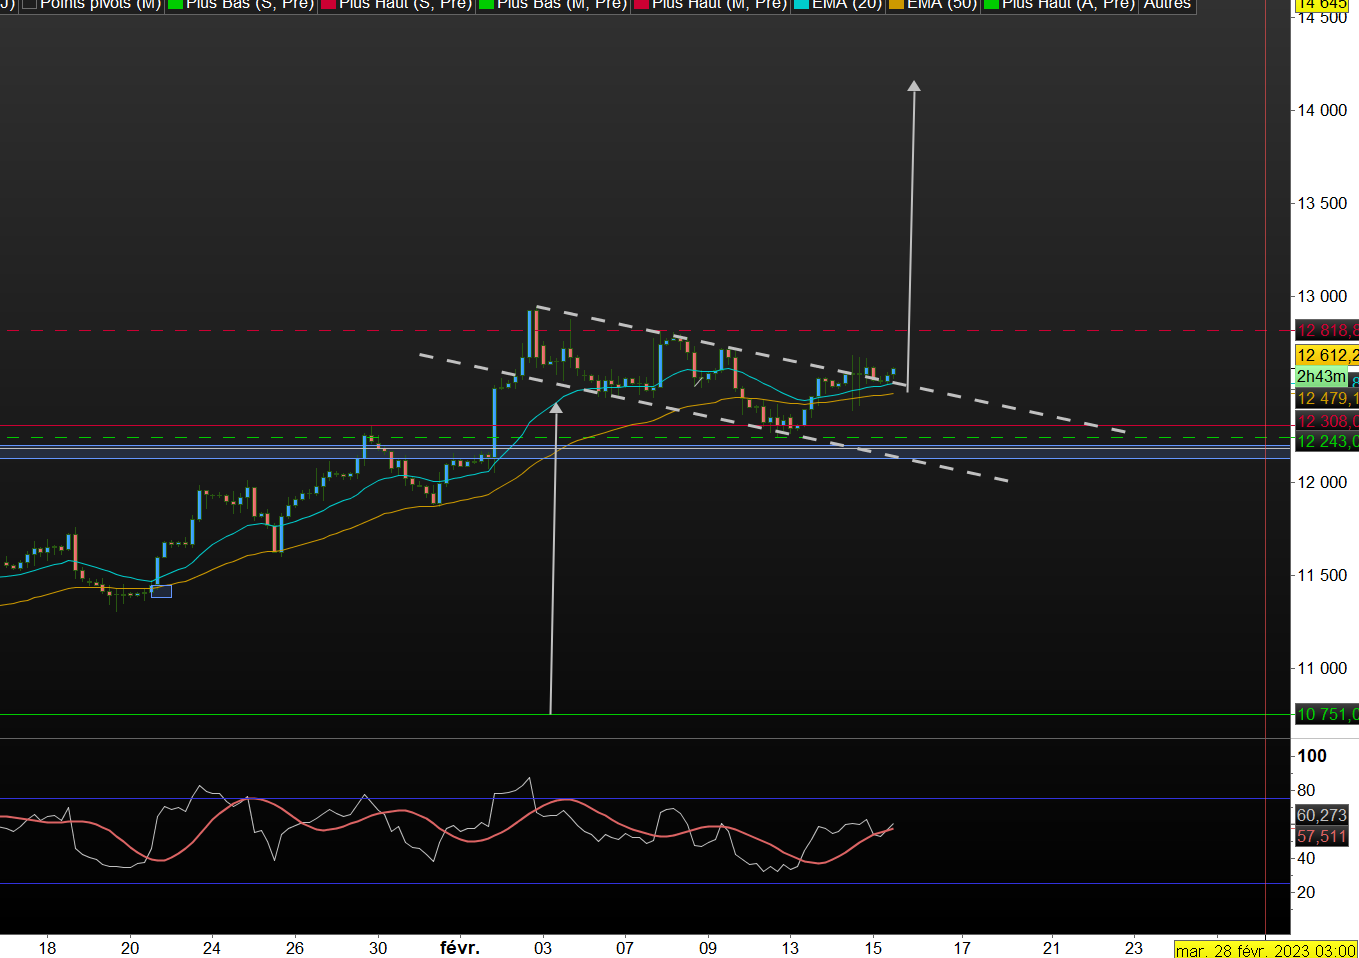
Task: Click the red oscillator value label 57,511
Action: pyautogui.click(x=1321, y=836)
